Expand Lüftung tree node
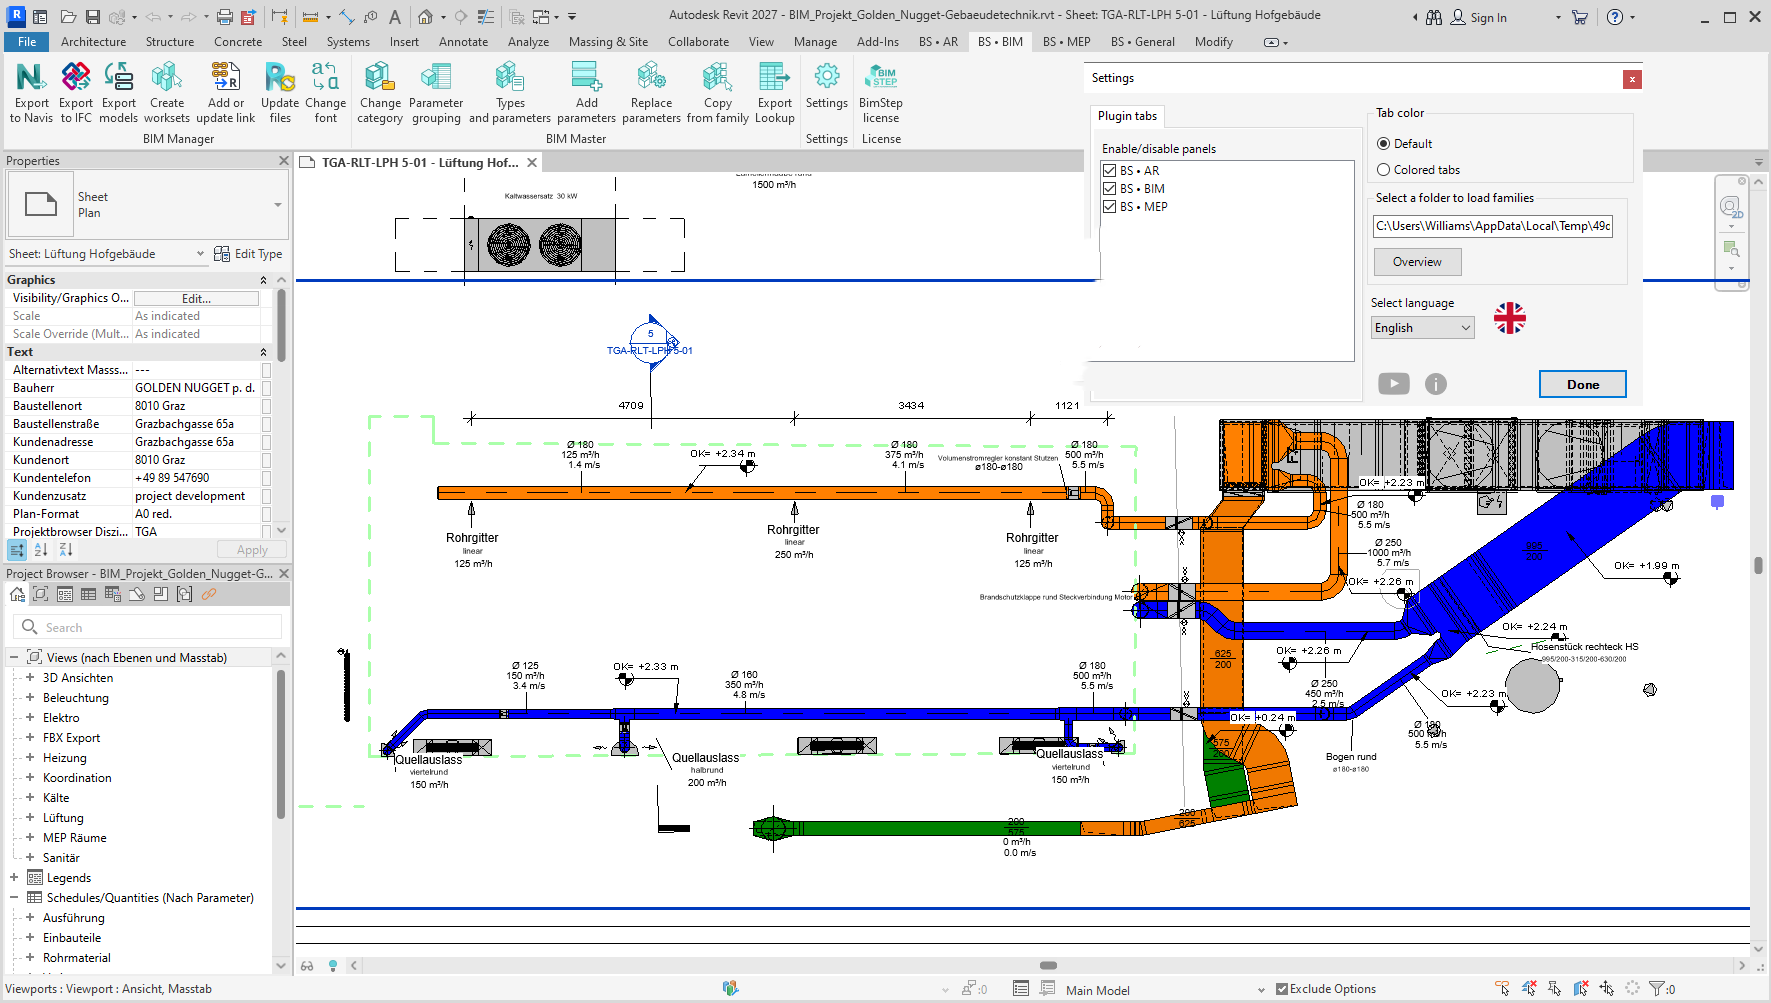1771x1003 pixels. pyautogui.click(x=30, y=818)
